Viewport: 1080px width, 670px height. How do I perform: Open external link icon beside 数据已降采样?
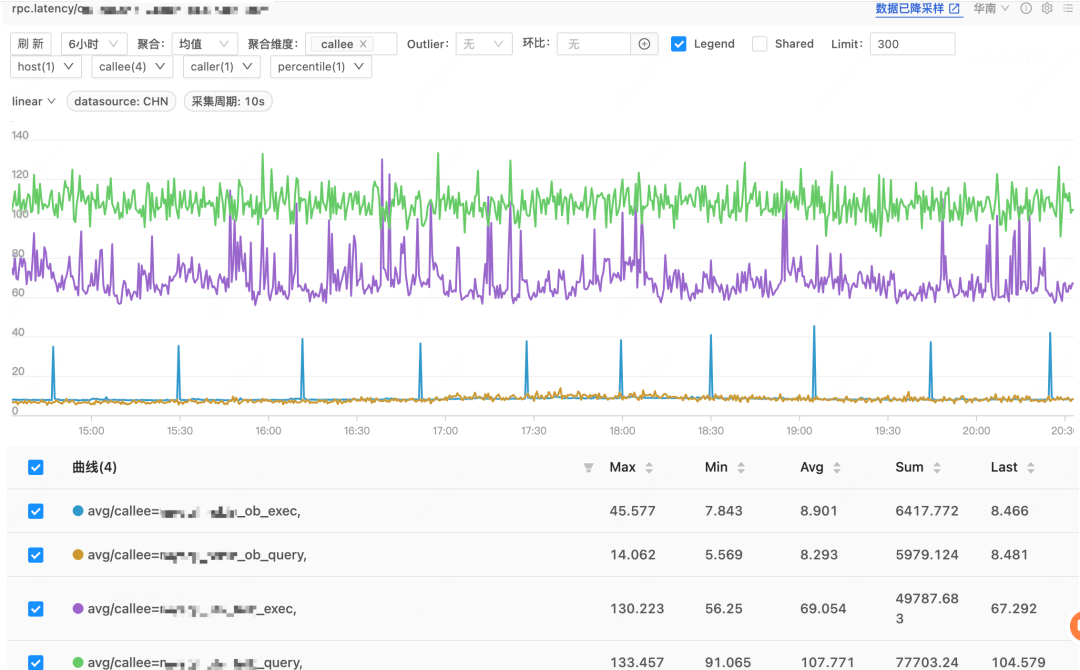pyautogui.click(x=954, y=9)
